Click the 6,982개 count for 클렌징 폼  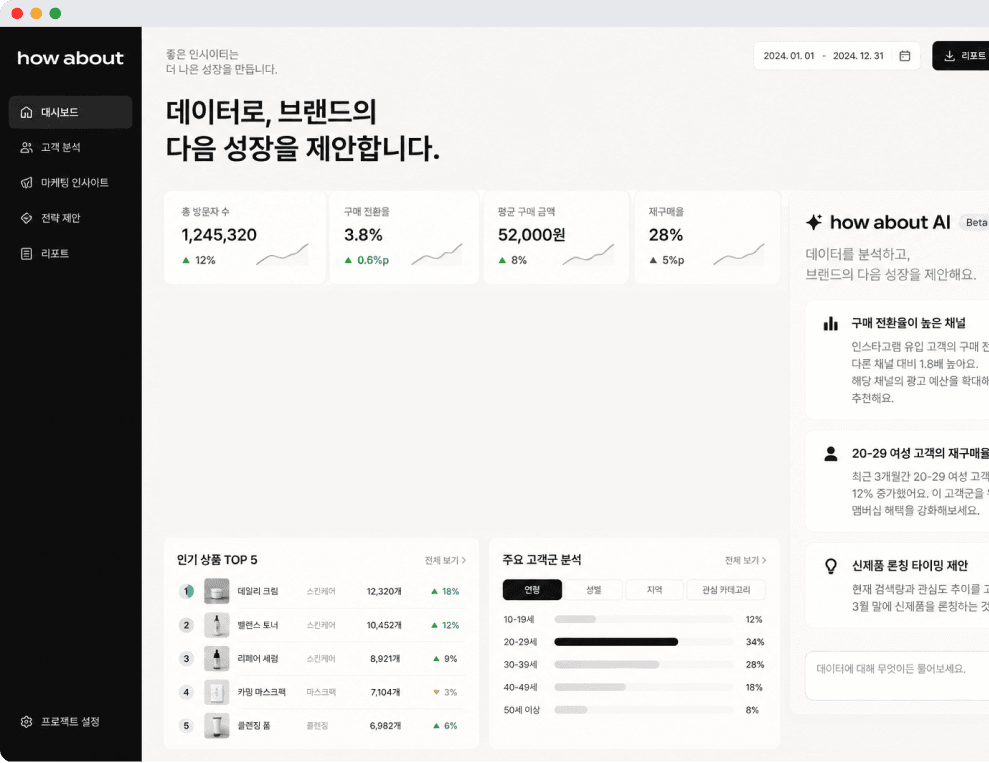coord(385,726)
